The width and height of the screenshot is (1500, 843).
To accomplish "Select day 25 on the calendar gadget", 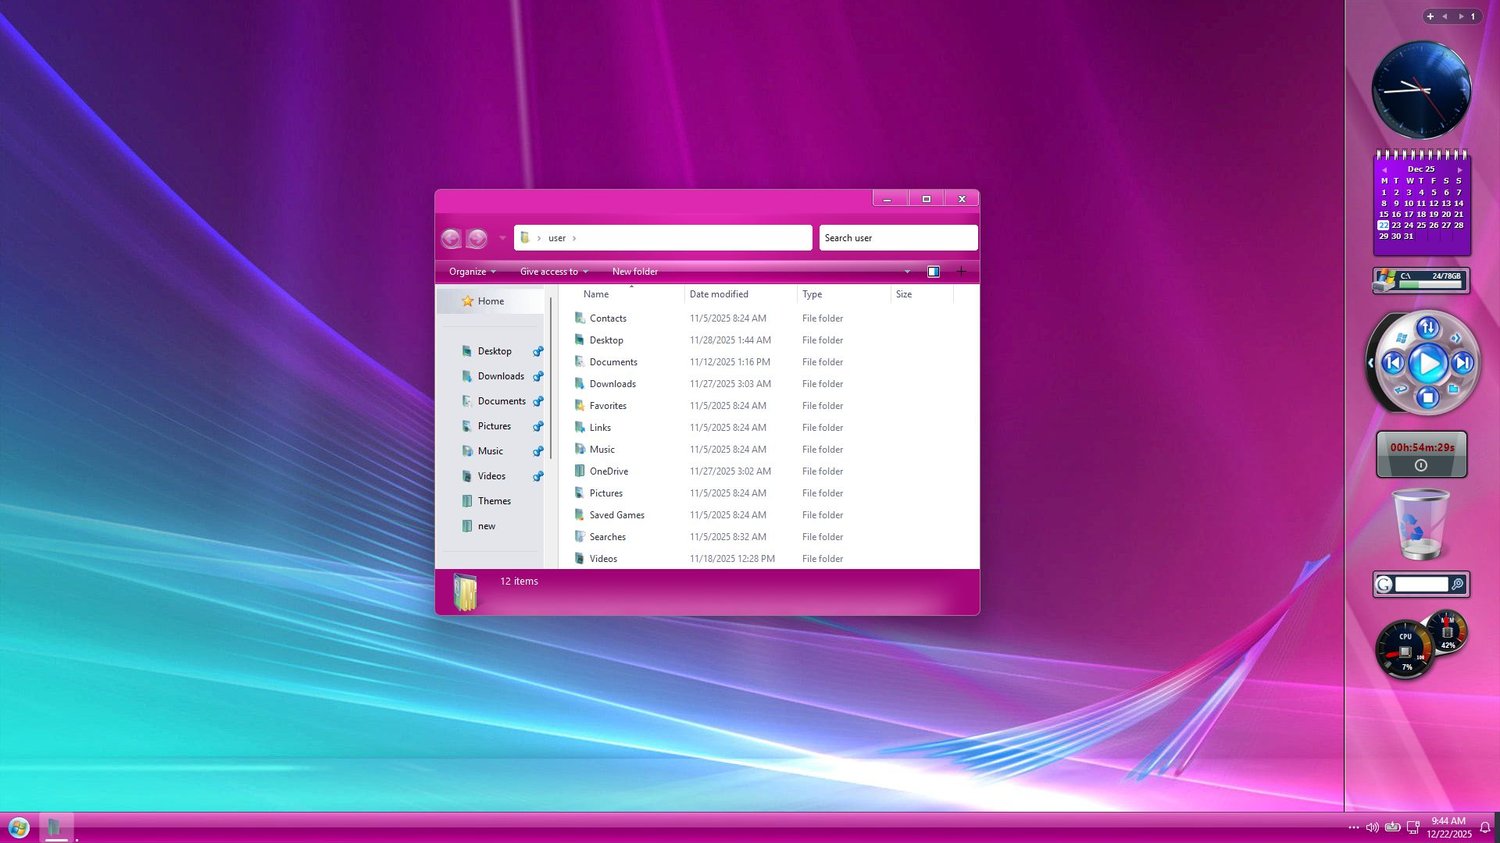I will (1421, 225).
